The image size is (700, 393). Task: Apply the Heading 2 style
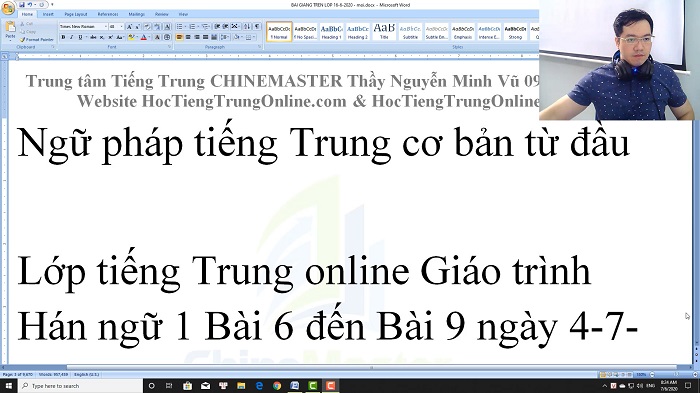[x=358, y=32]
